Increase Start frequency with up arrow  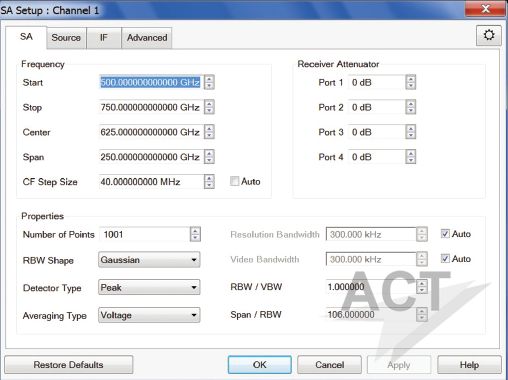209,79
